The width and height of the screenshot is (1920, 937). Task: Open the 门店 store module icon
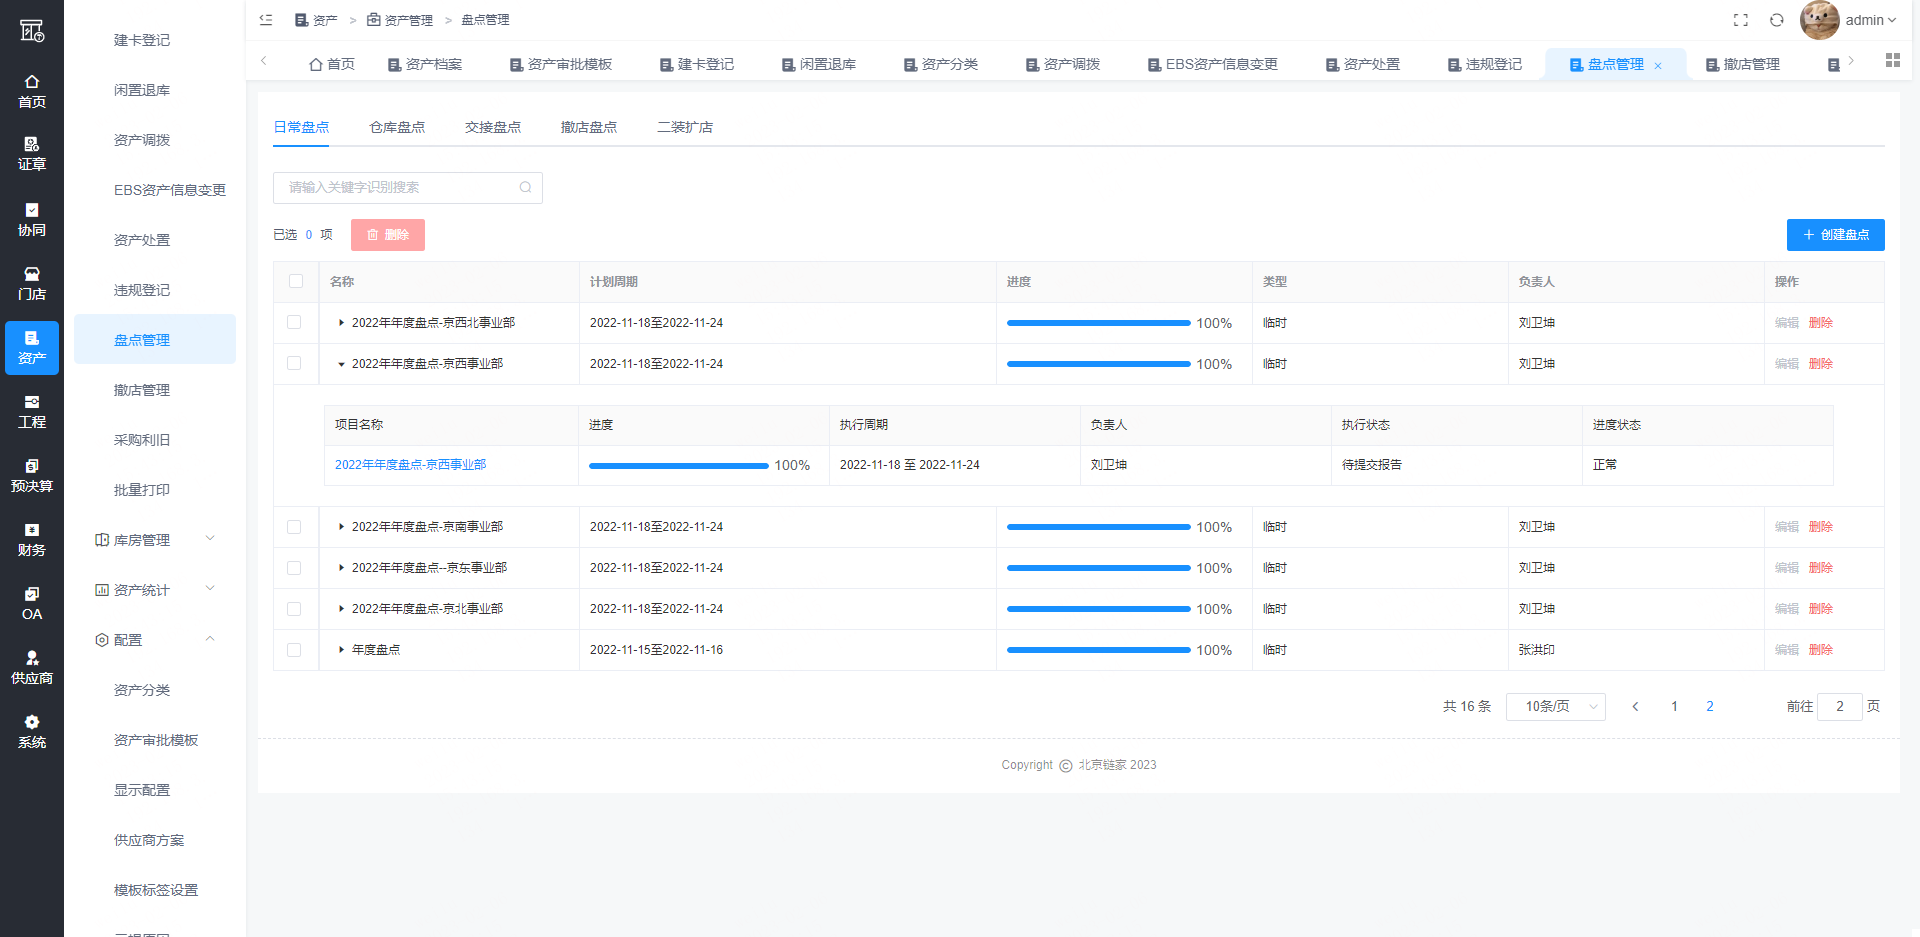click(x=32, y=274)
